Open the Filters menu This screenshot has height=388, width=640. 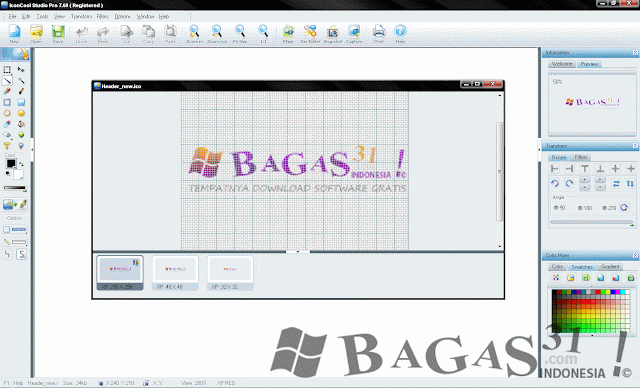click(102, 16)
